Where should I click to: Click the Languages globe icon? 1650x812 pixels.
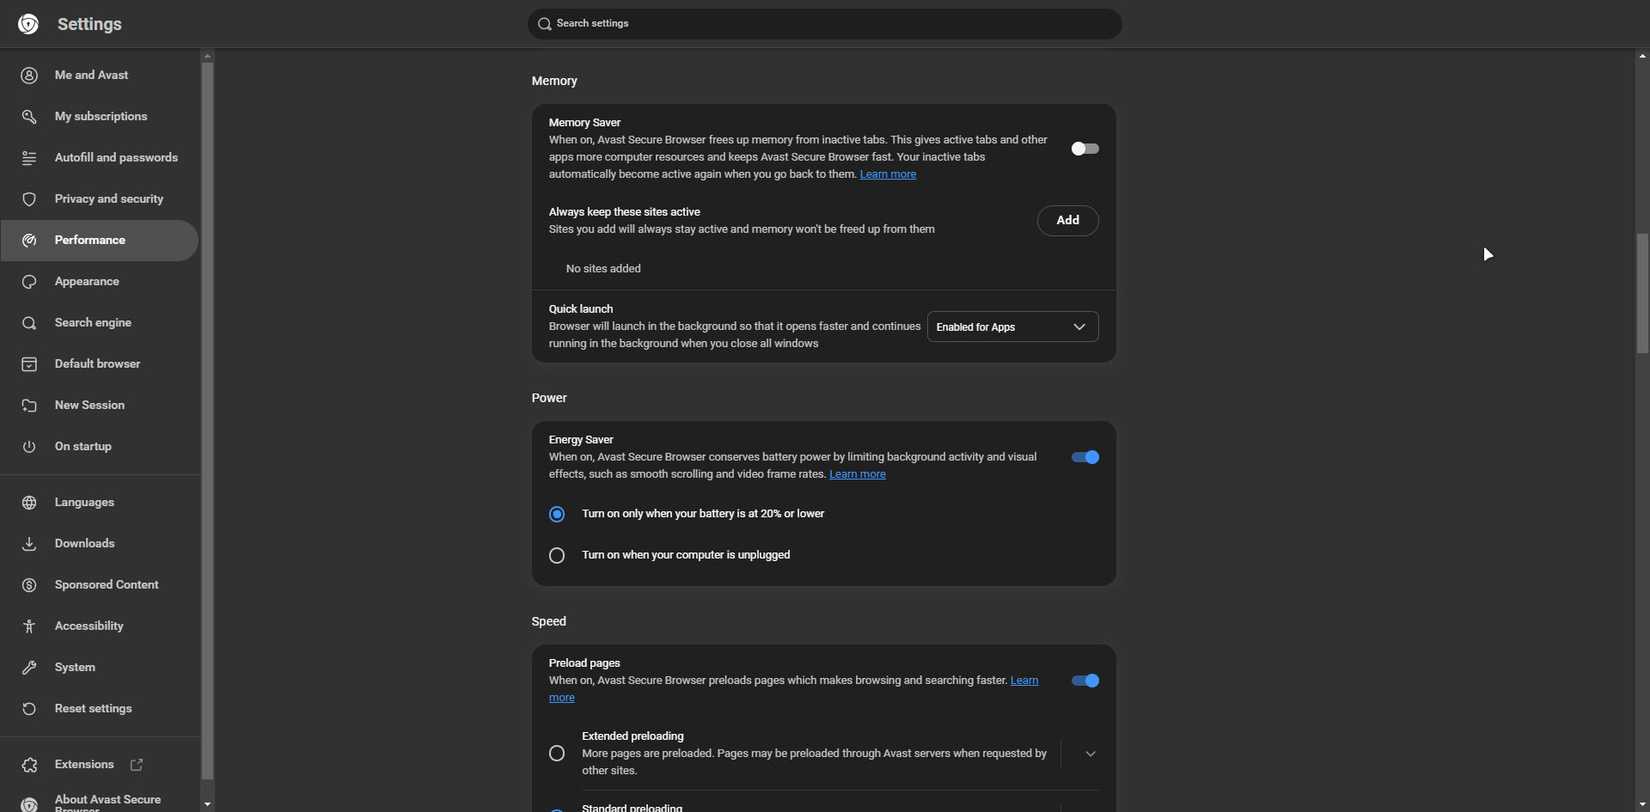[30, 503]
